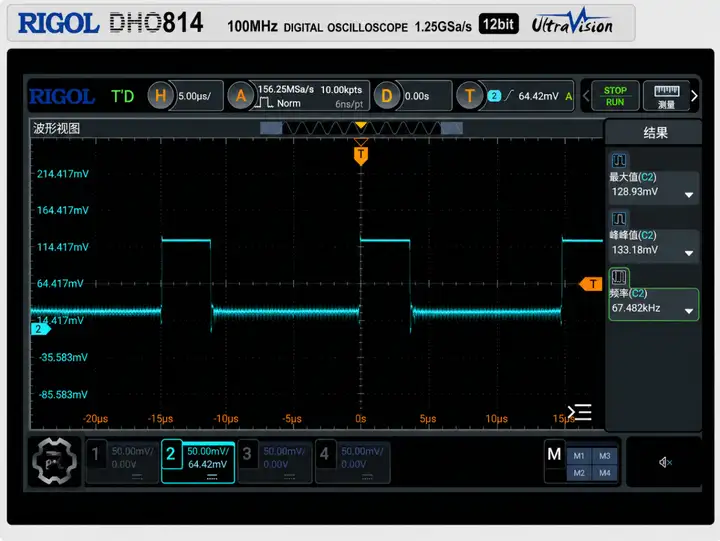Click the 0.00s delay value
The image size is (720, 541).
tap(417, 96)
